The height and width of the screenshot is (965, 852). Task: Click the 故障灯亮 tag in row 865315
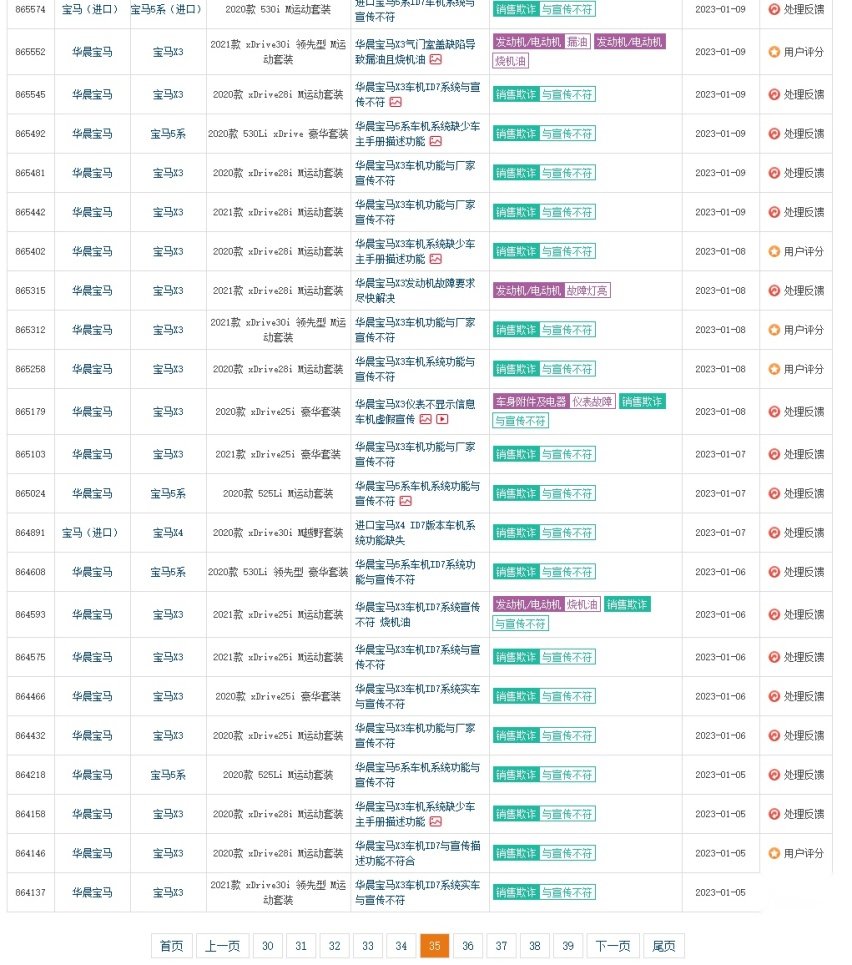(x=587, y=290)
